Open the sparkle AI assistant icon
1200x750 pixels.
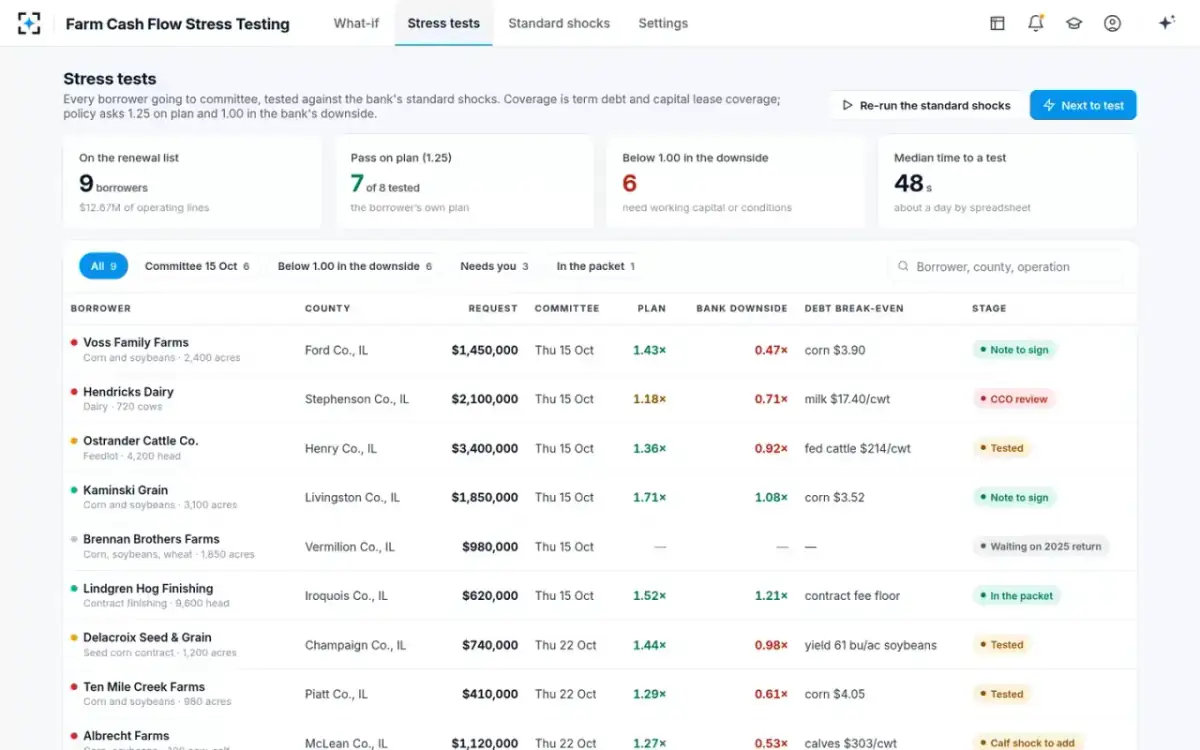(1166, 23)
